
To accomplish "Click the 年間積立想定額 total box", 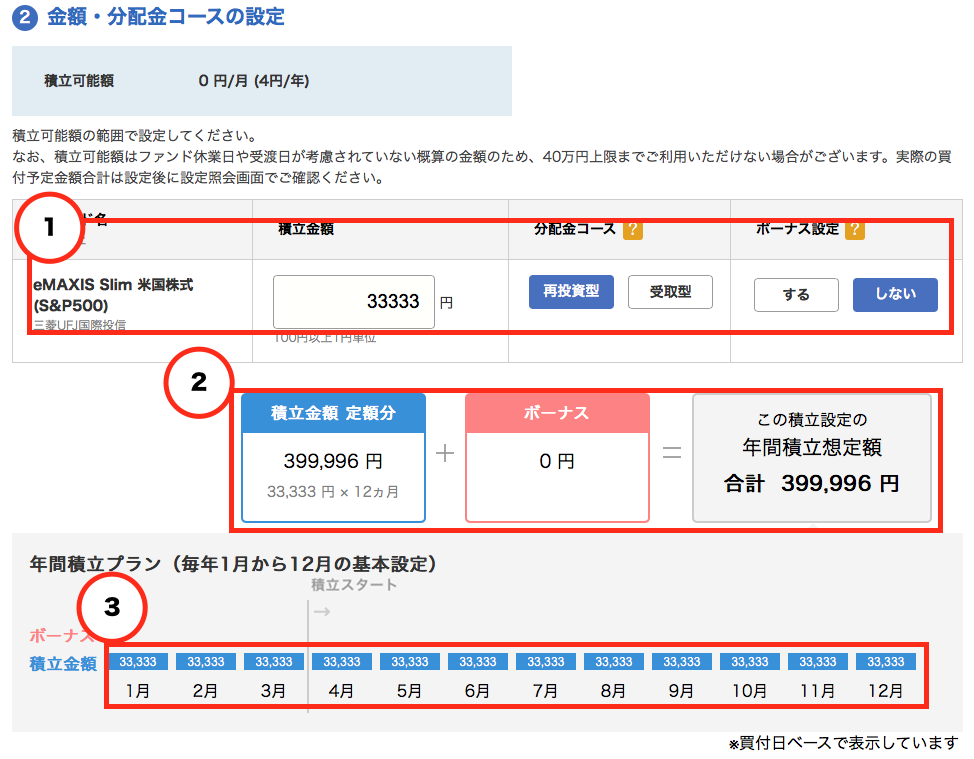I will click(x=811, y=458).
